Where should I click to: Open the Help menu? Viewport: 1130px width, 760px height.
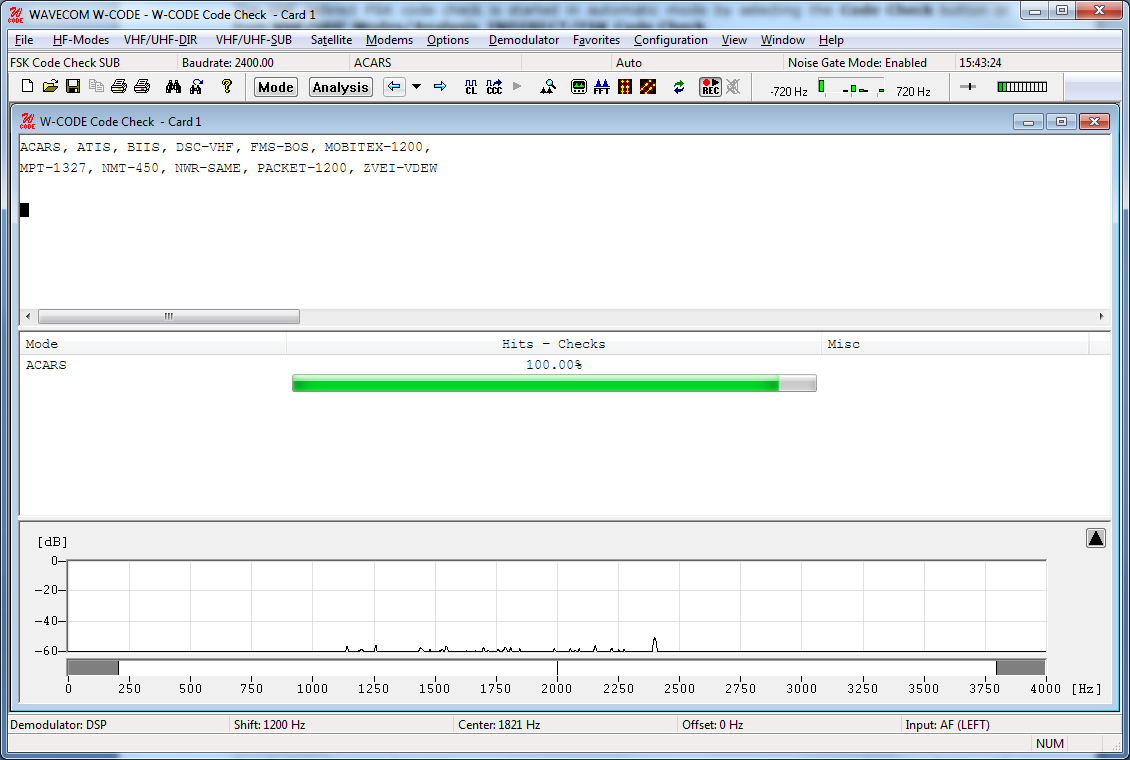coord(831,40)
